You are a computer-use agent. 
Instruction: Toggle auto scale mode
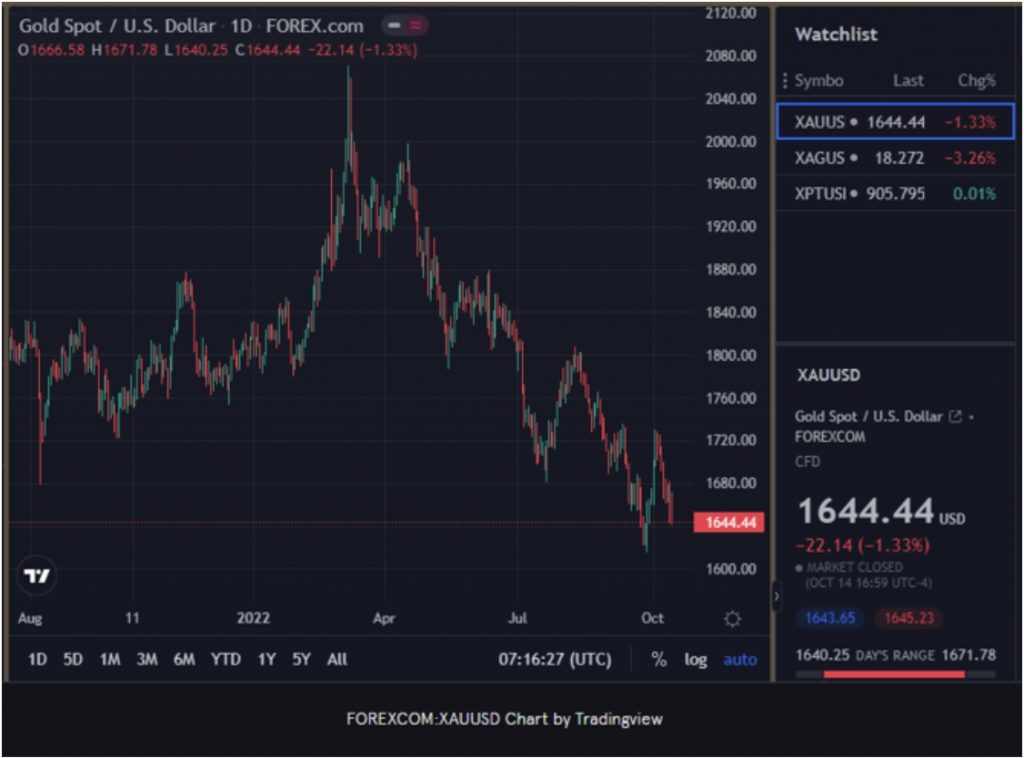pos(740,660)
